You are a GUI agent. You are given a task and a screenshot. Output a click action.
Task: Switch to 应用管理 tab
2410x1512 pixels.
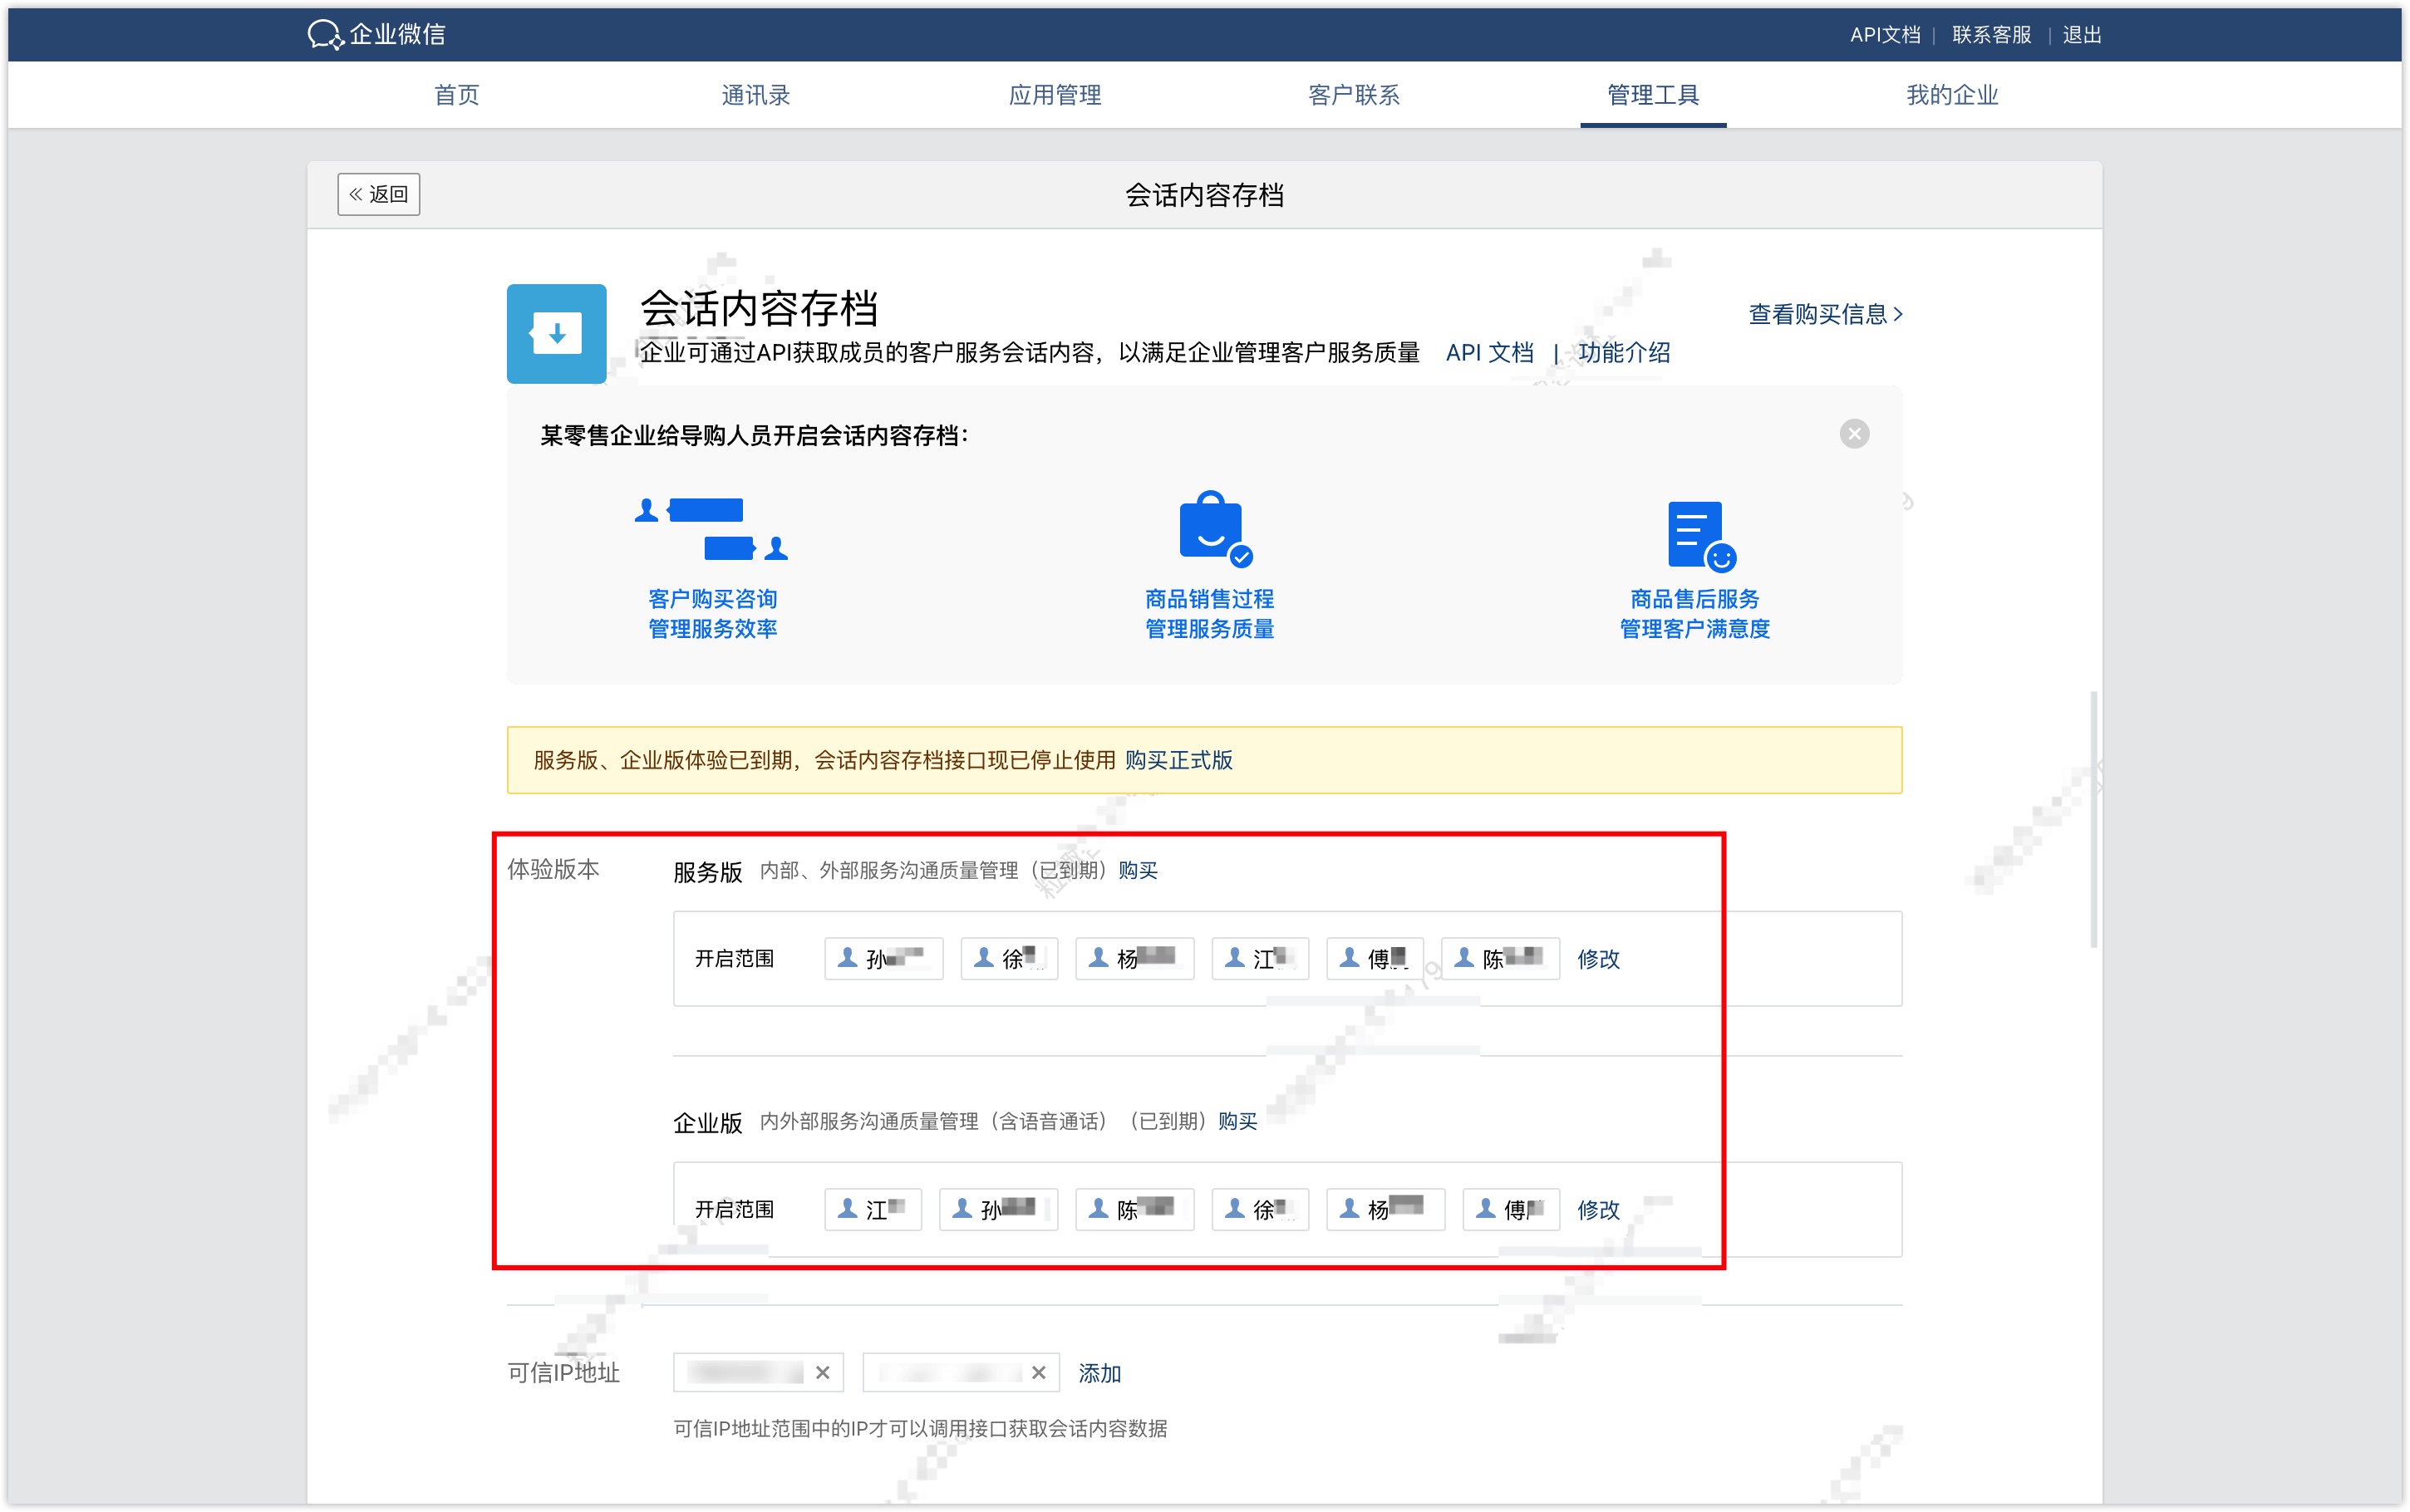coord(1054,95)
